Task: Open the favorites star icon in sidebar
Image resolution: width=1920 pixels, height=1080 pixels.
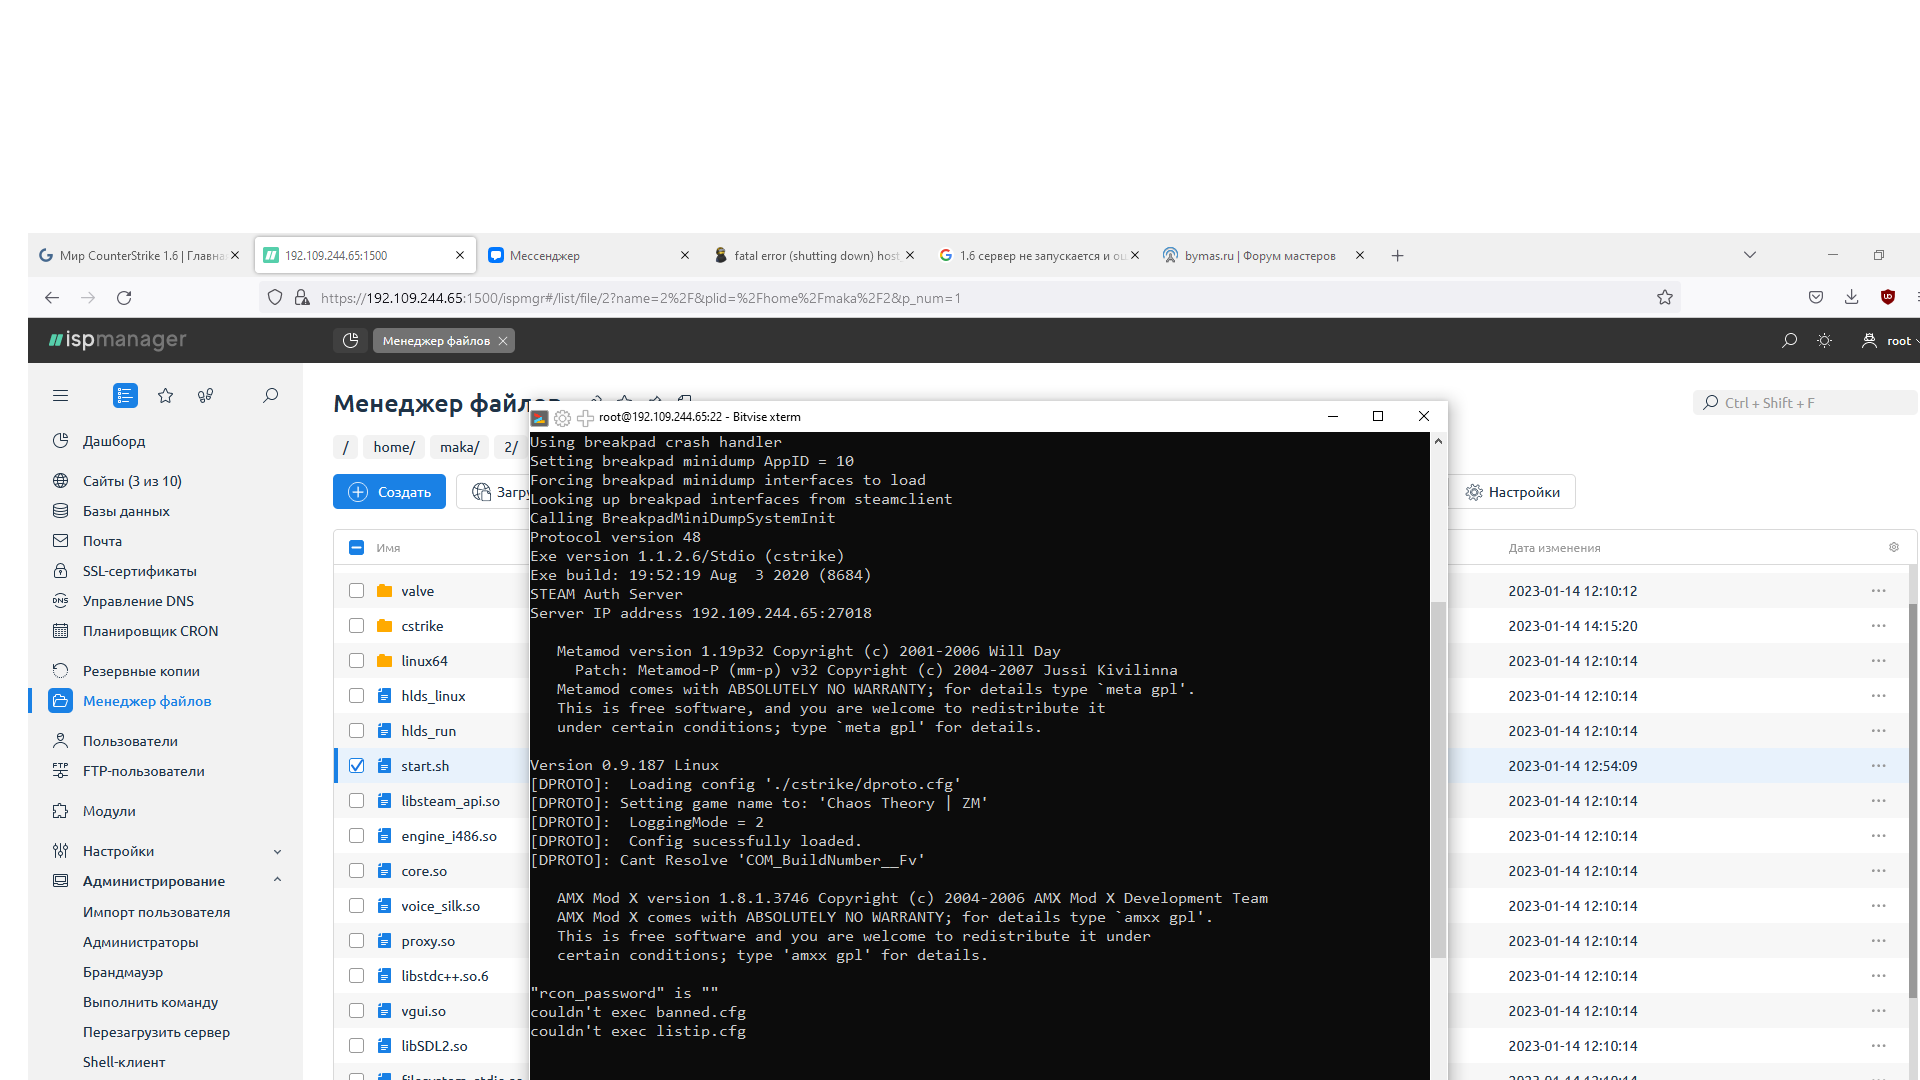Action: tap(166, 396)
